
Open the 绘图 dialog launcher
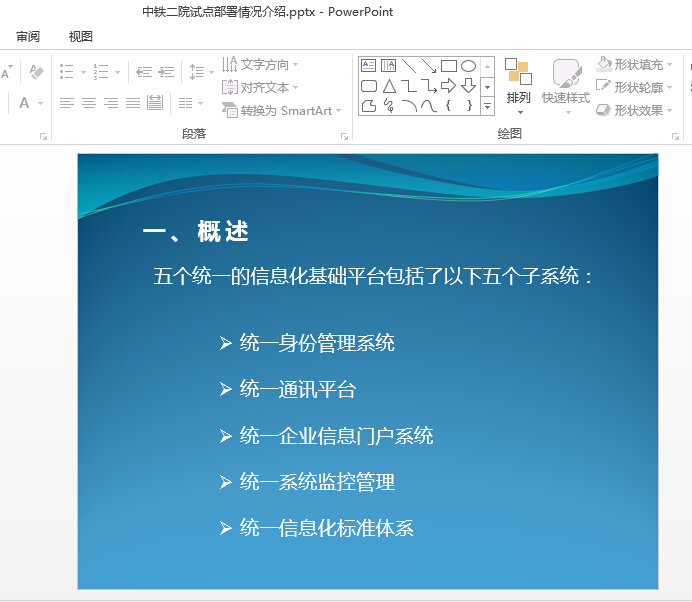coord(675,137)
